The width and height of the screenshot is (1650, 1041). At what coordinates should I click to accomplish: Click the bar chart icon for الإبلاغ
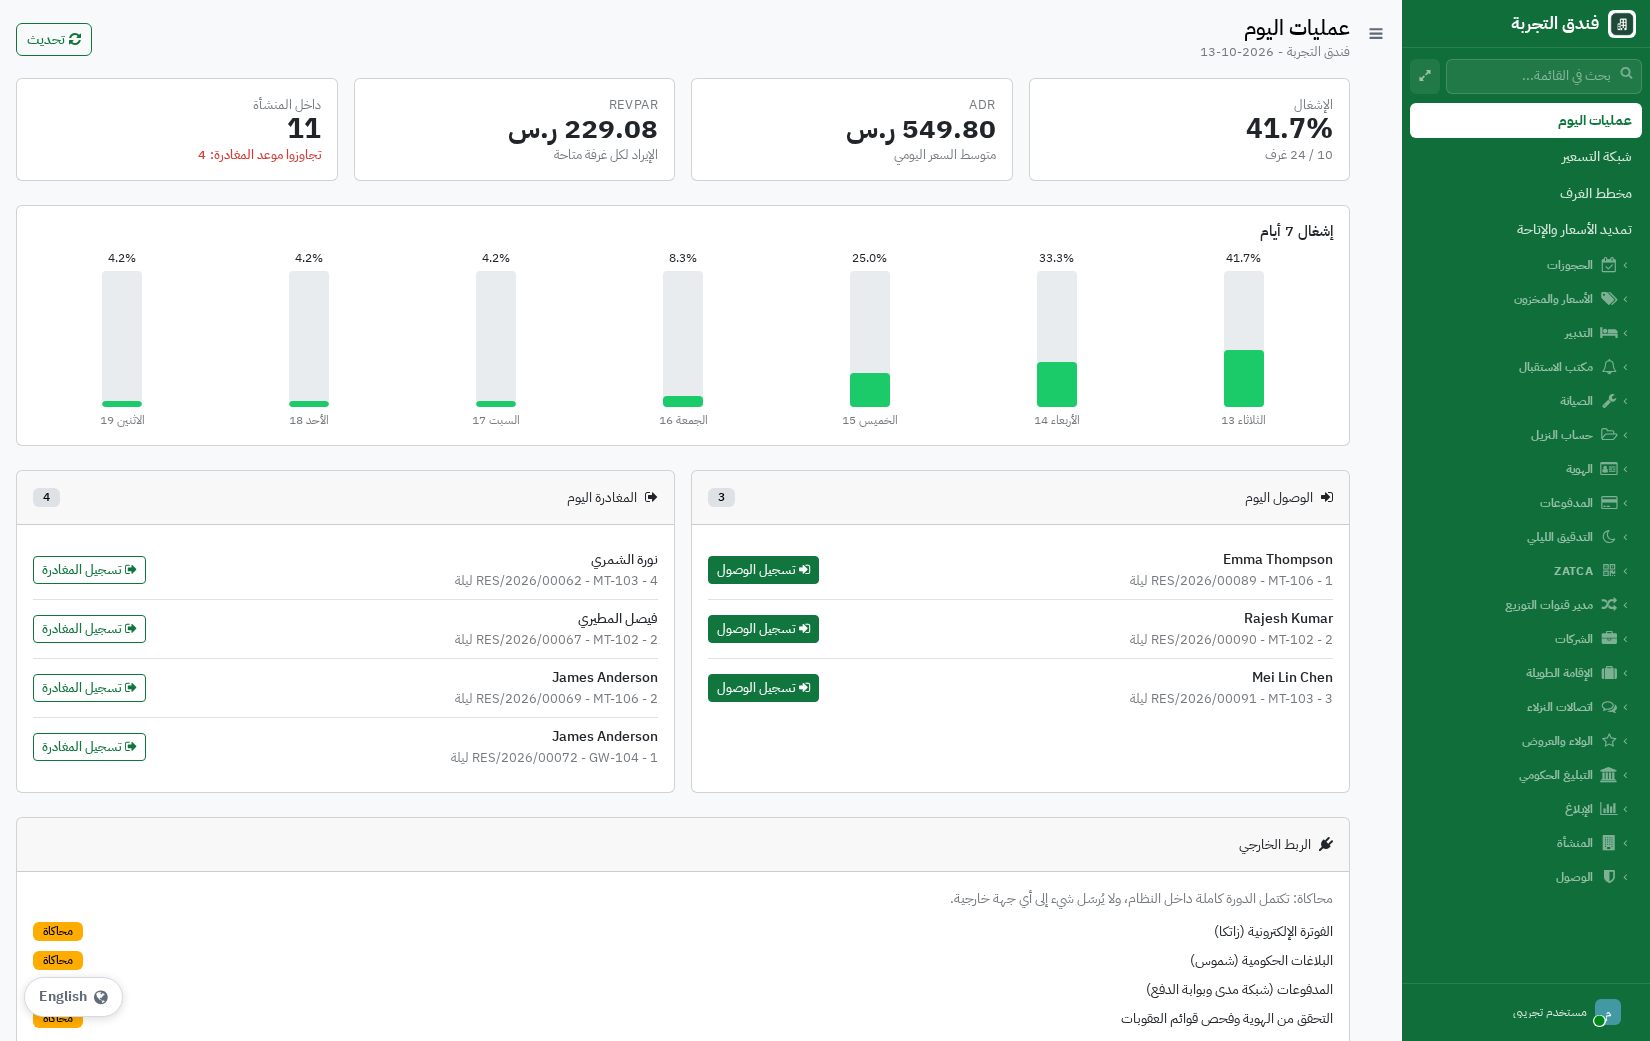(1609, 809)
